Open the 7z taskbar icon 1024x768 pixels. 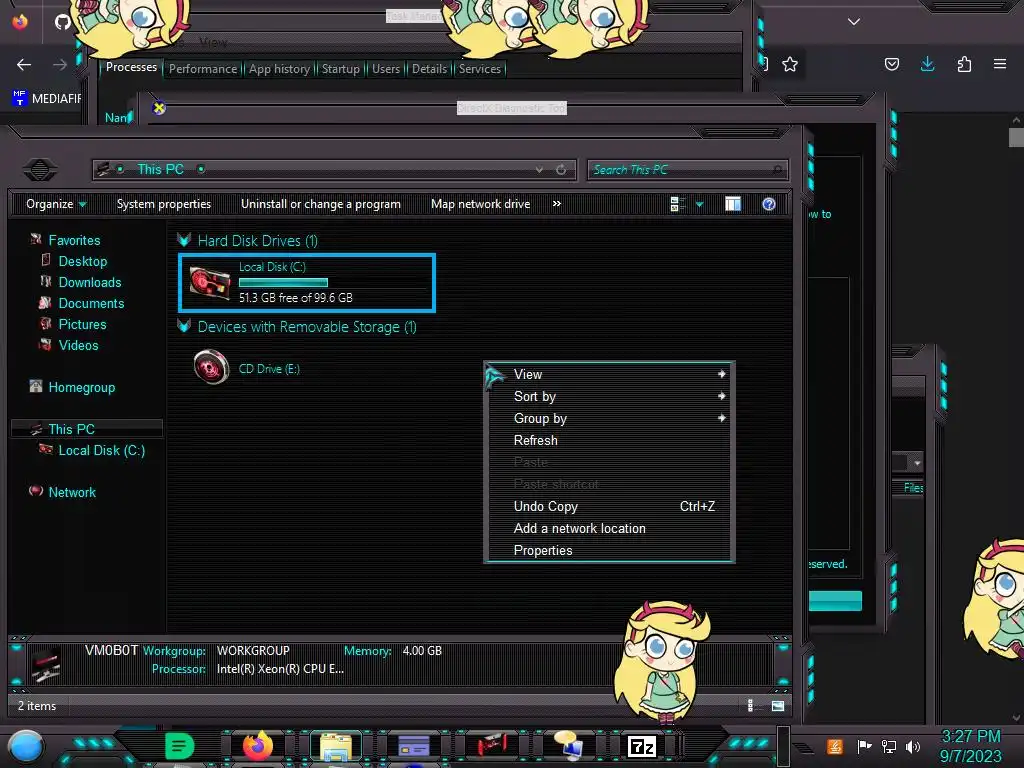tap(641, 746)
